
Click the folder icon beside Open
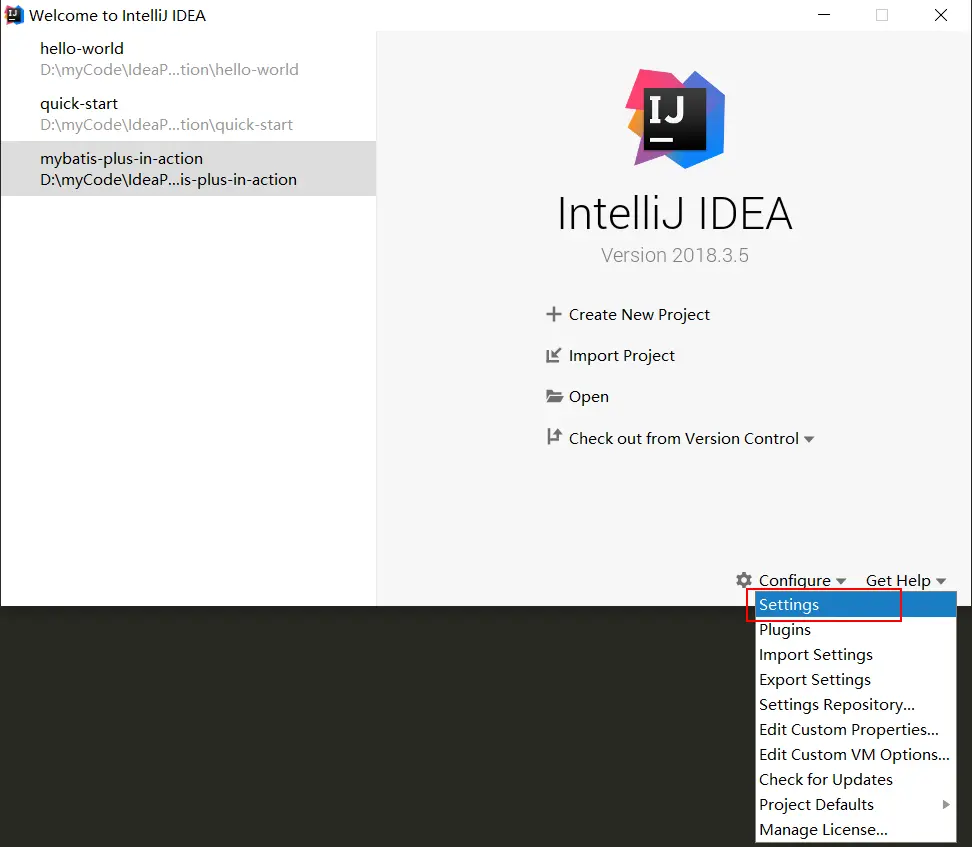(554, 396)
